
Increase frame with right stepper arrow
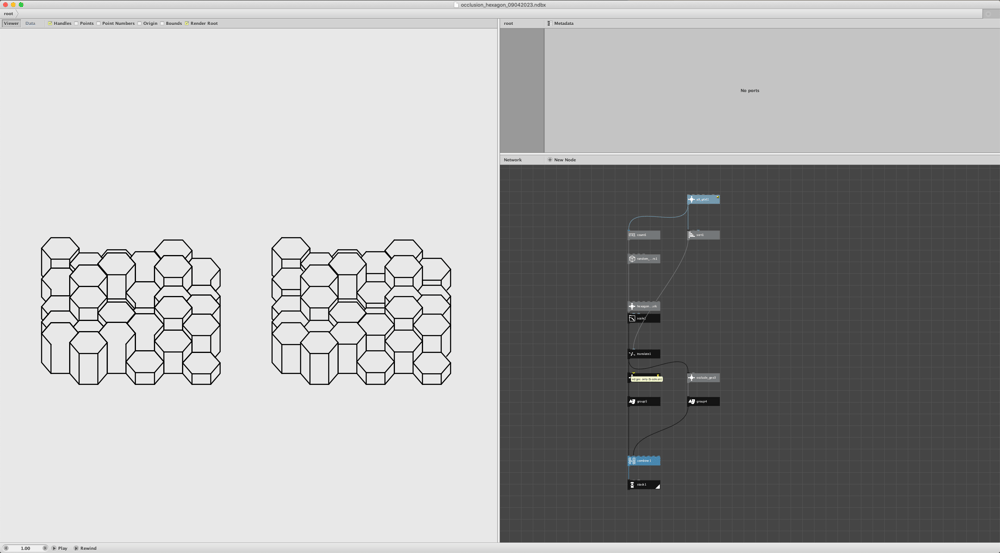45,548
